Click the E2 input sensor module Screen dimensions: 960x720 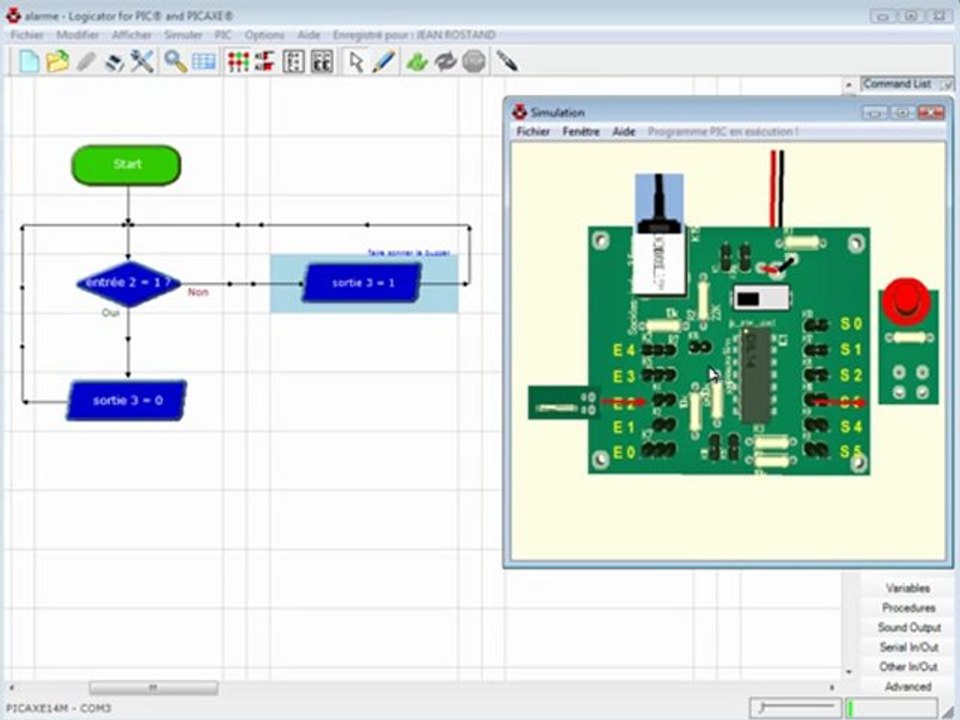tap(562, 403)
